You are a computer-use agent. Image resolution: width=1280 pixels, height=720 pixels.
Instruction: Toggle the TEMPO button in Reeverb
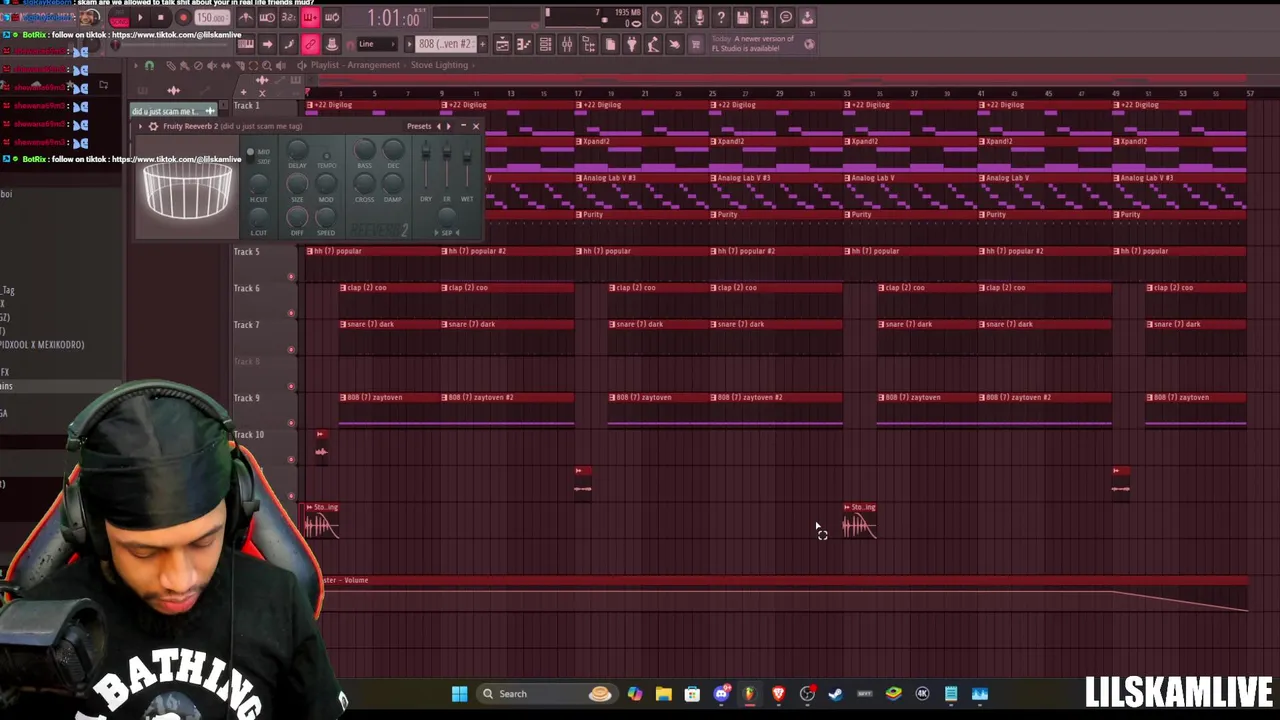point(326,156)
